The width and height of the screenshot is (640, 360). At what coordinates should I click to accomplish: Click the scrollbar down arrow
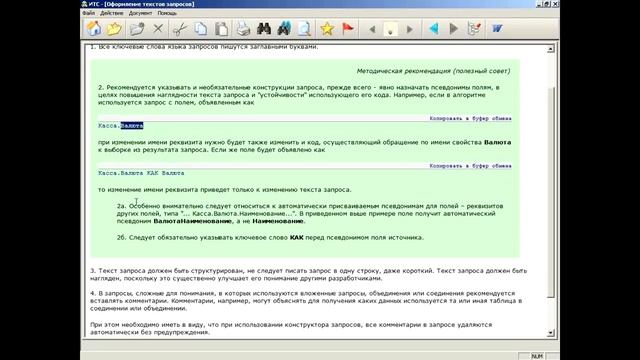551,333
